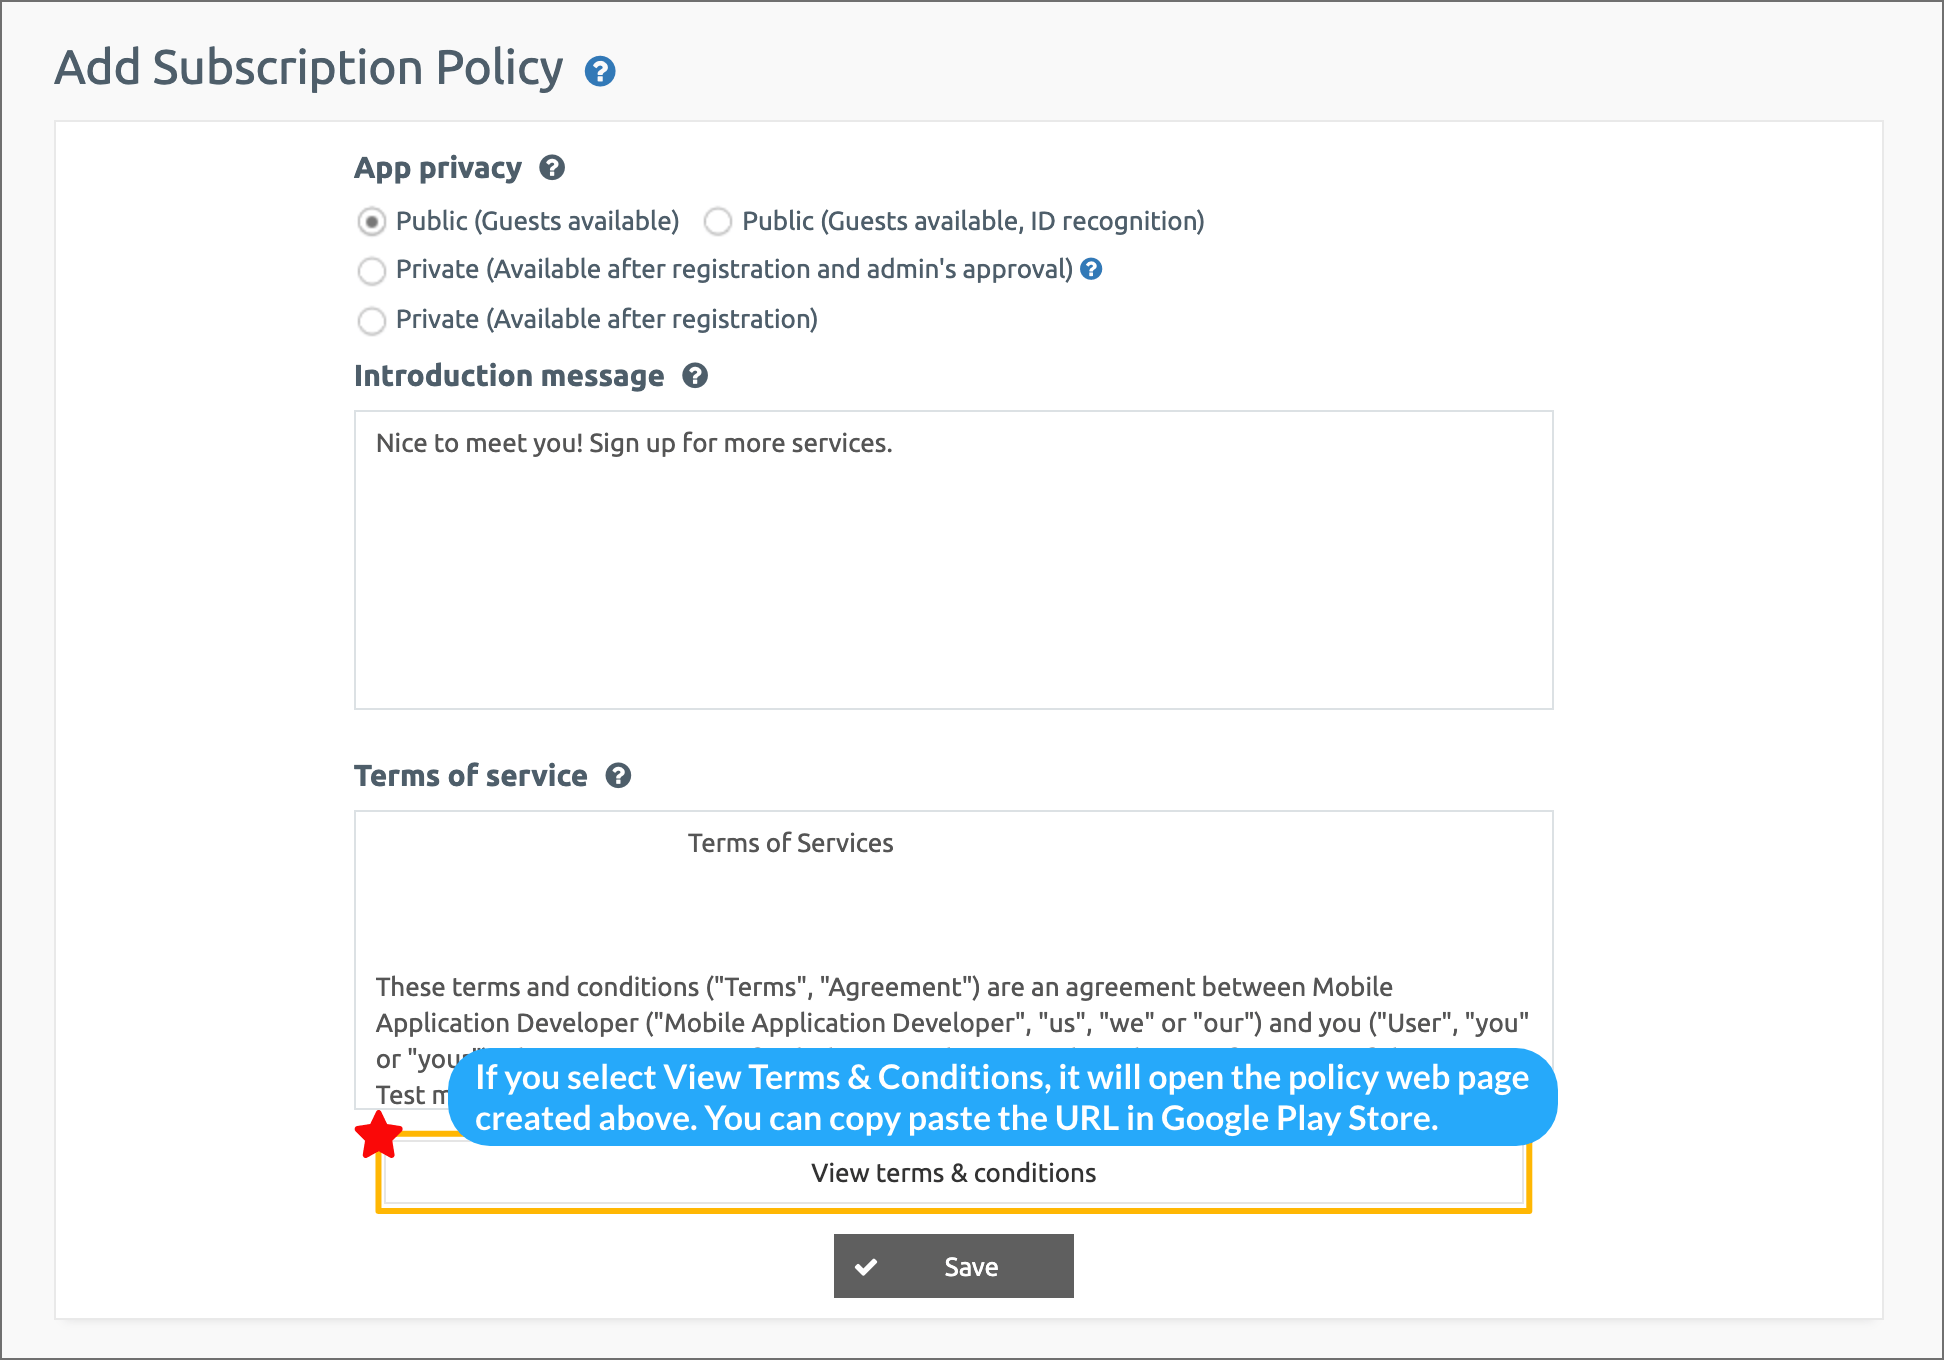Open the Introduction message help icon
Screen dimensions: 1944x1360
click(x=695, y=376)
